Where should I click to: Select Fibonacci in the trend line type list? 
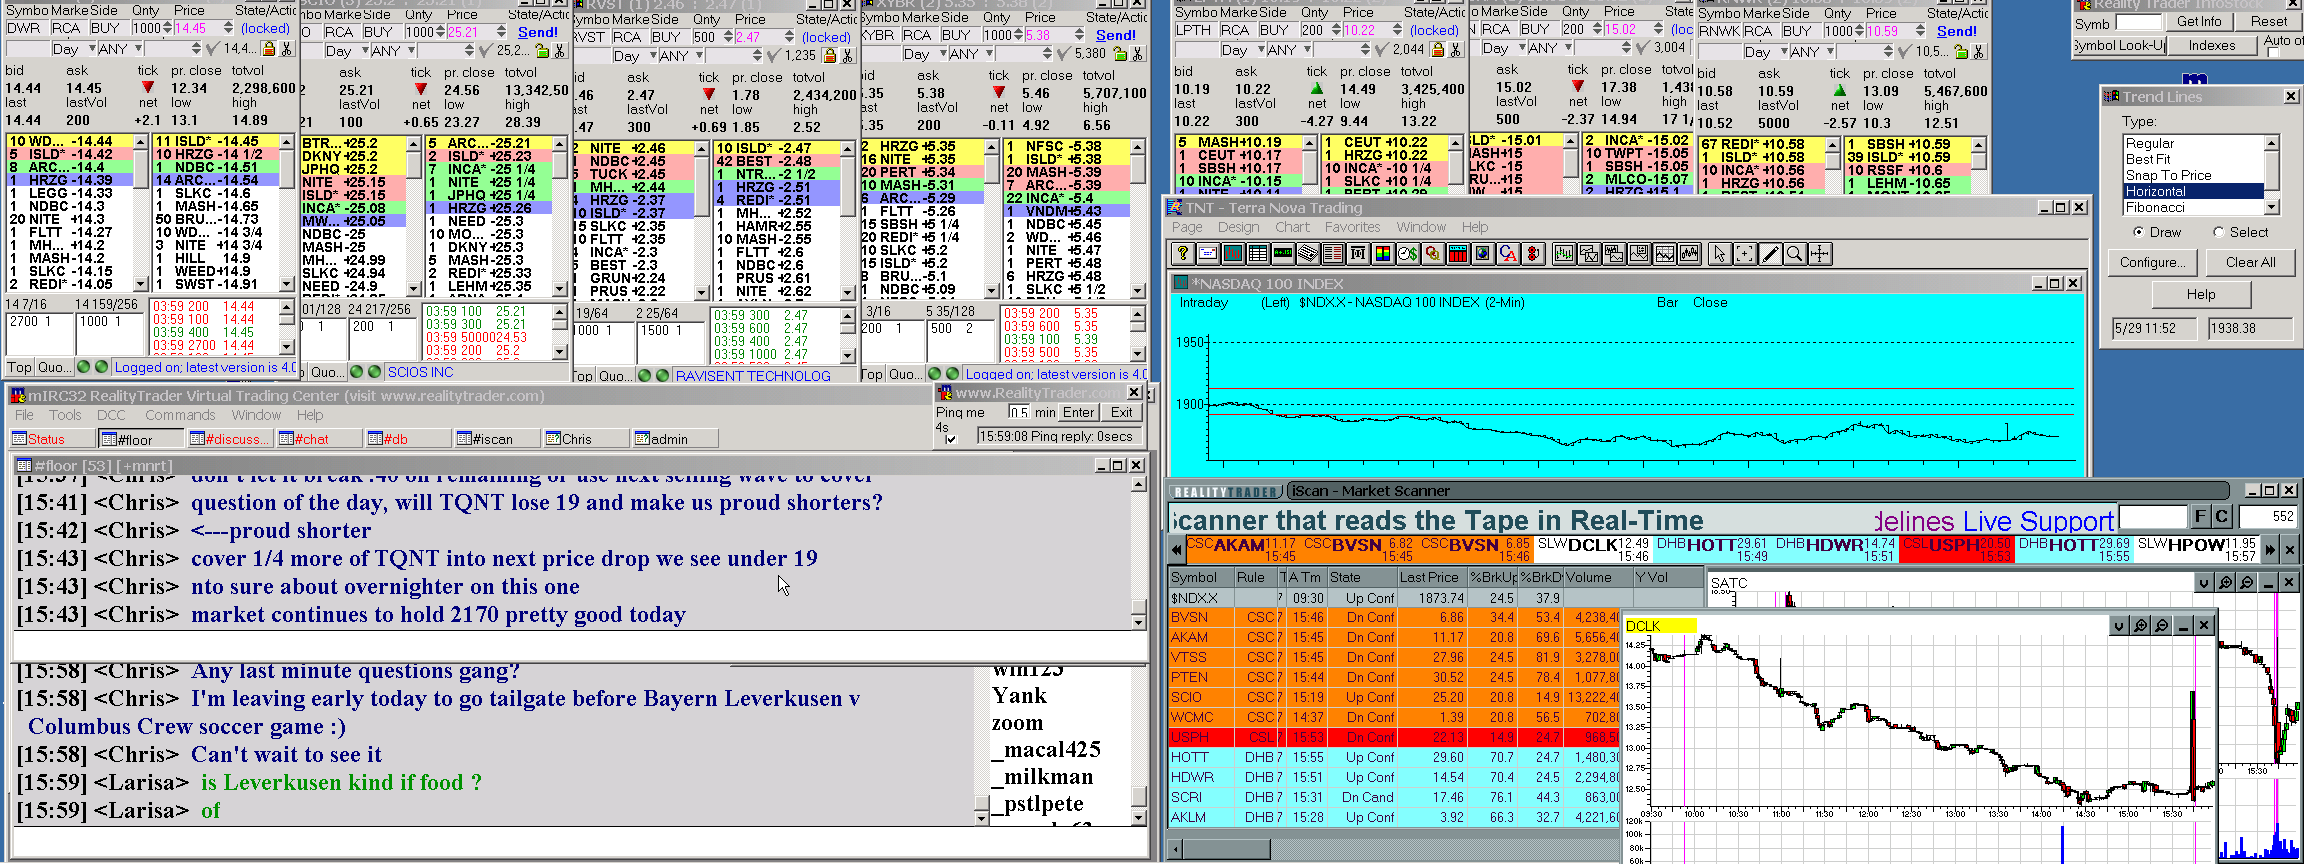click(x=2155, y=207)
